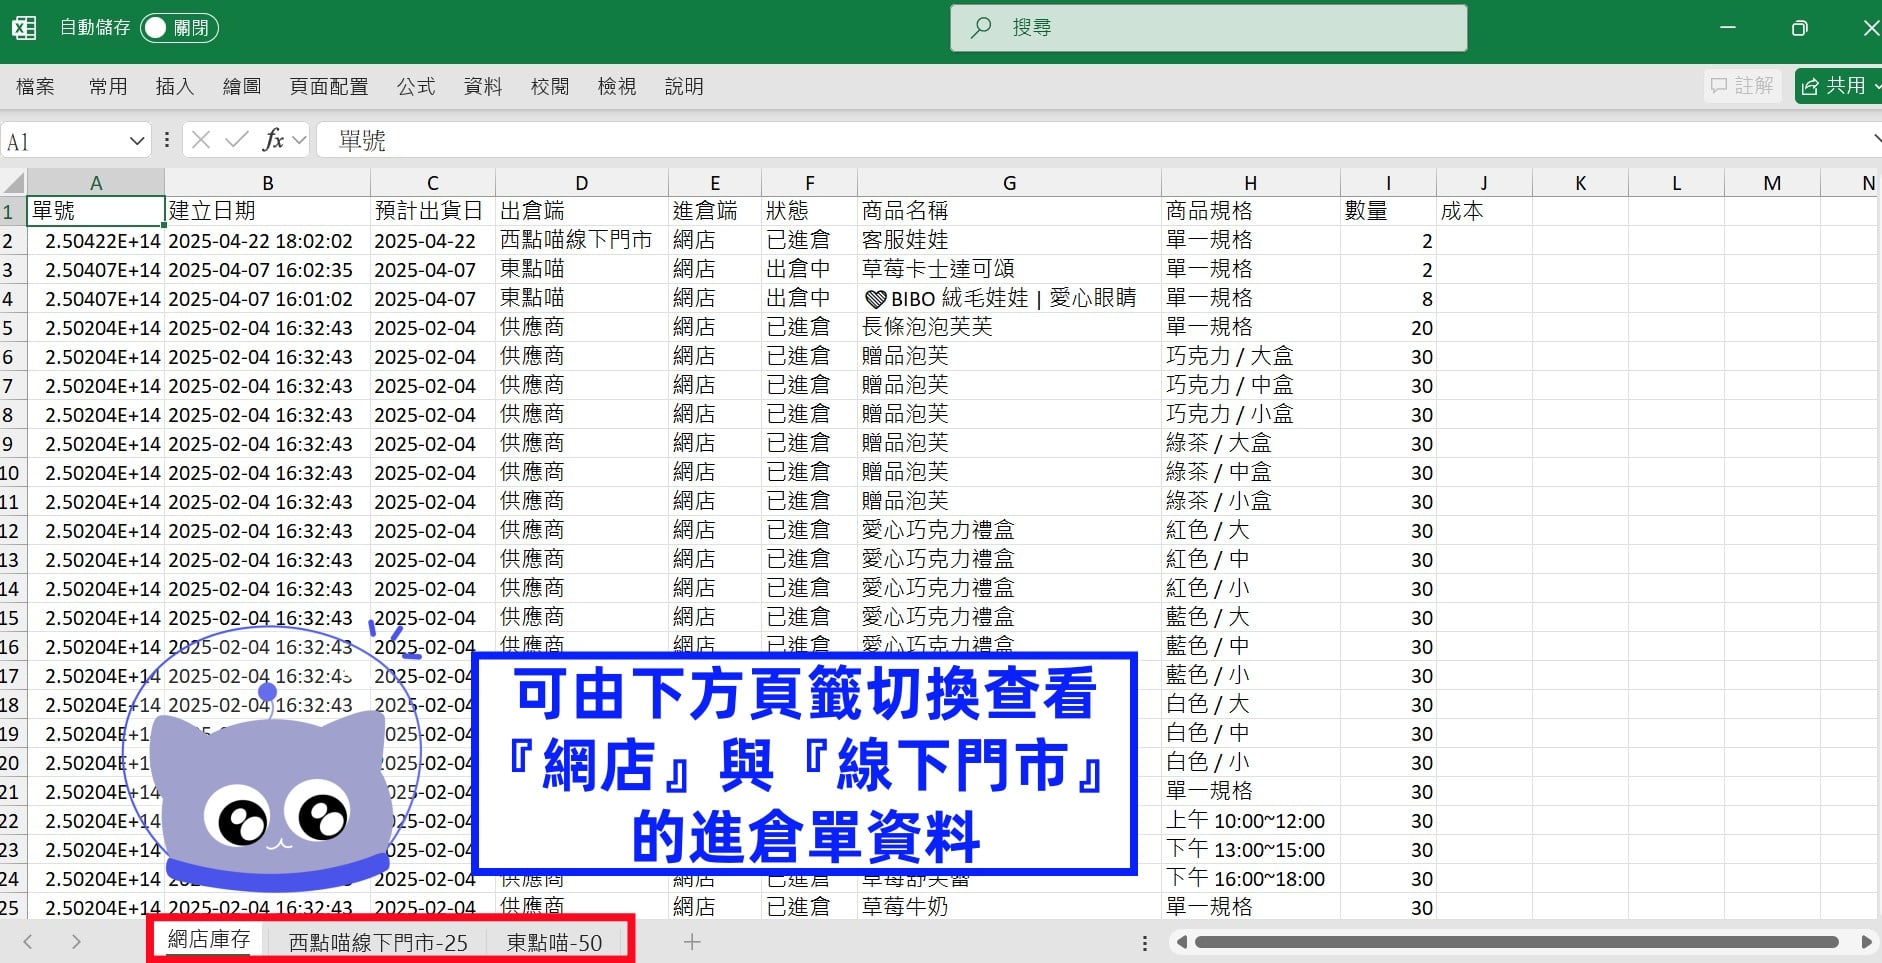Click the cell 西點喵線下門市 in column D
Viewport: 1882px width, 963px height.
582,240
